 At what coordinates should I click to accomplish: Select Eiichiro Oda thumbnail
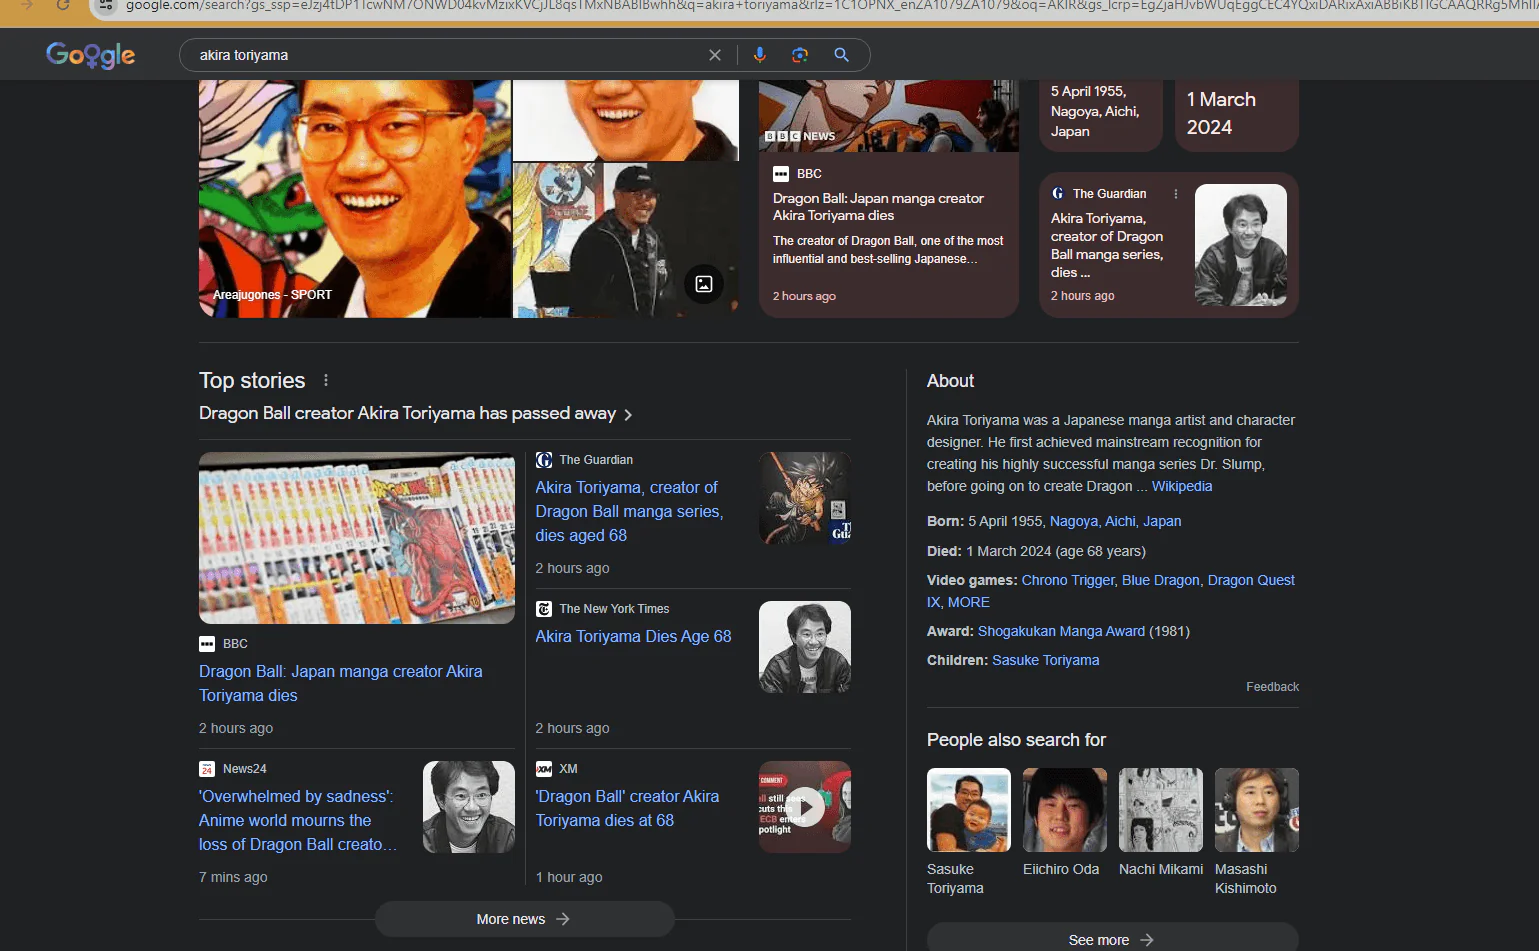point(1065,810)
